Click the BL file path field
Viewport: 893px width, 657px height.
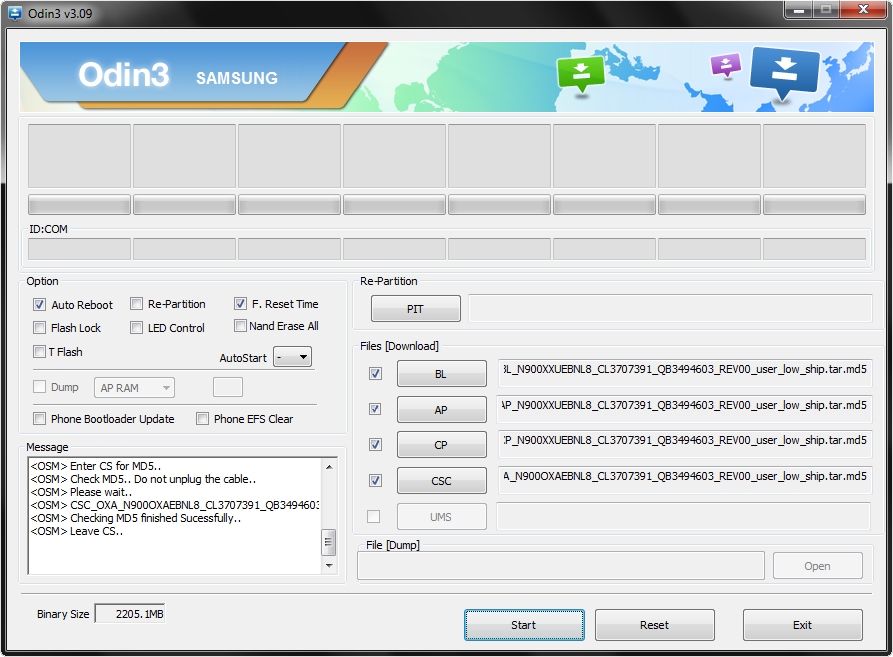[684, 374]
